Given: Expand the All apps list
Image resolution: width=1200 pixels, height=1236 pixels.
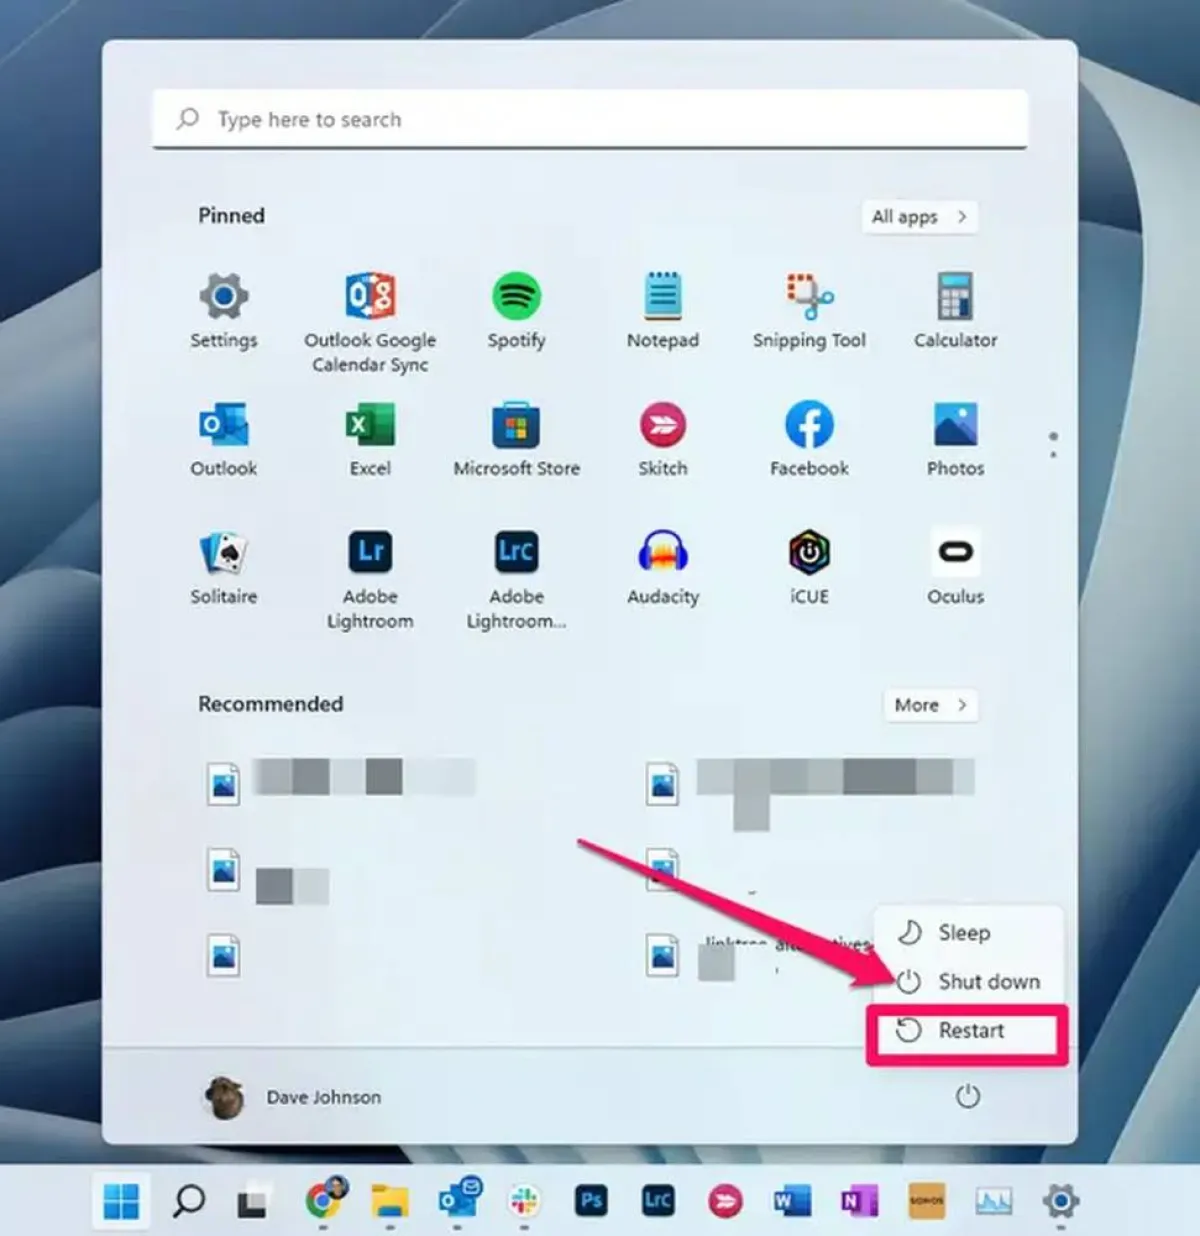Looking at the screenshot, I should tap(918, 217).
